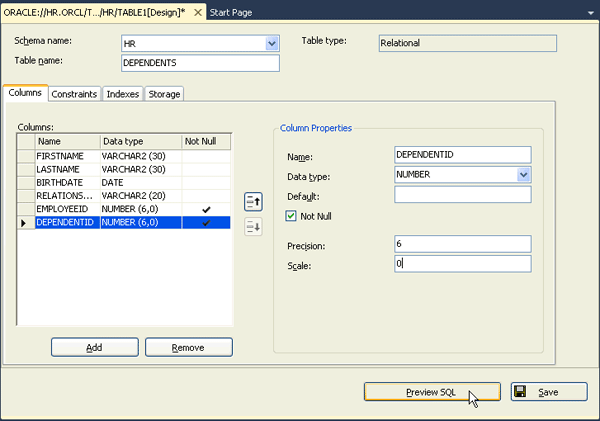Viewport: 600px width, 421px height.
Task: Click the Remove column button
Action: click(189, 347)
